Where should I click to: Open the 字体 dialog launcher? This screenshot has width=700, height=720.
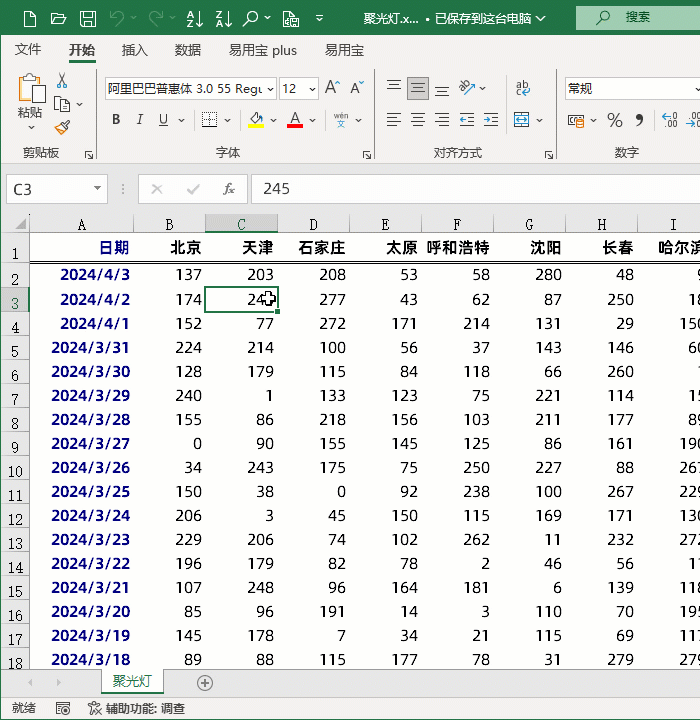pyautogui.click(x=367, y=155)
